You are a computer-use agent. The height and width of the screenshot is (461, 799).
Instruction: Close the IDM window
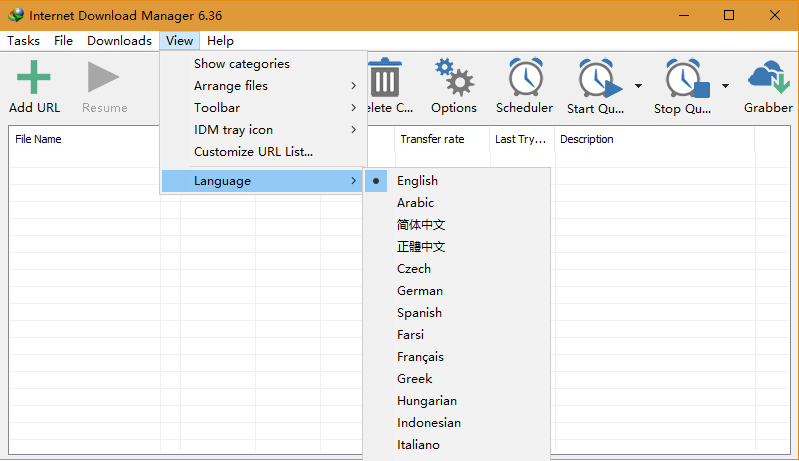(x=775, y=15)
